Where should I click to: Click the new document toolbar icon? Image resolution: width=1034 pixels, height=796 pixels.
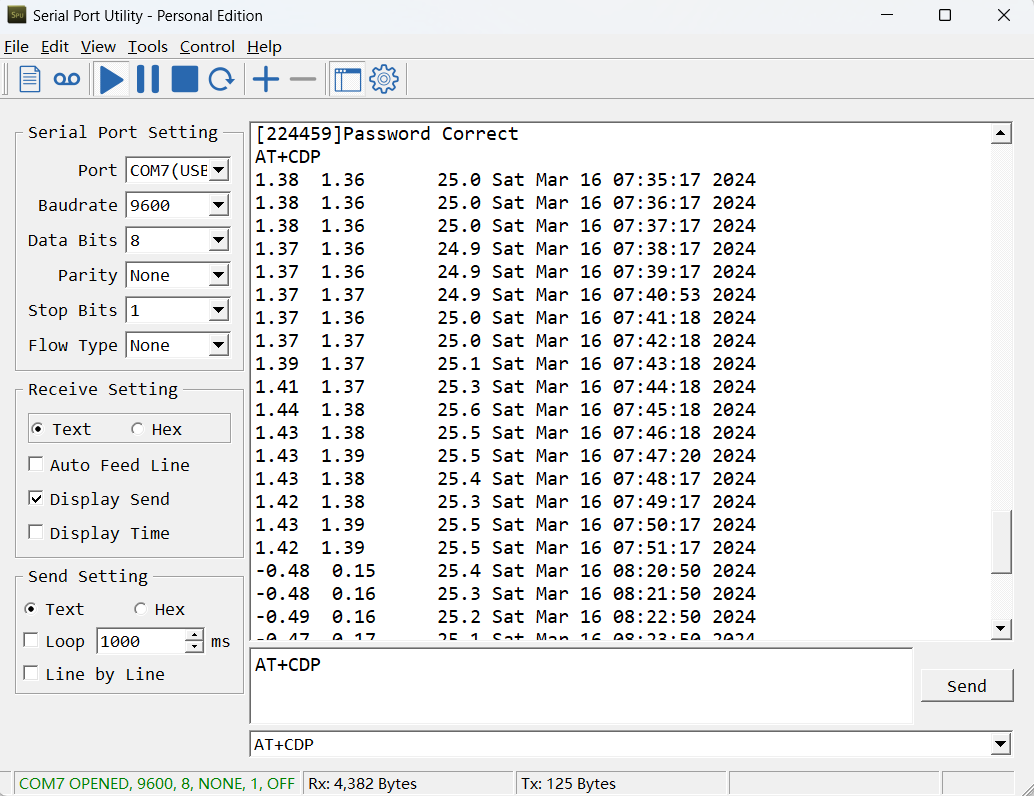click(x=30, y=79)
